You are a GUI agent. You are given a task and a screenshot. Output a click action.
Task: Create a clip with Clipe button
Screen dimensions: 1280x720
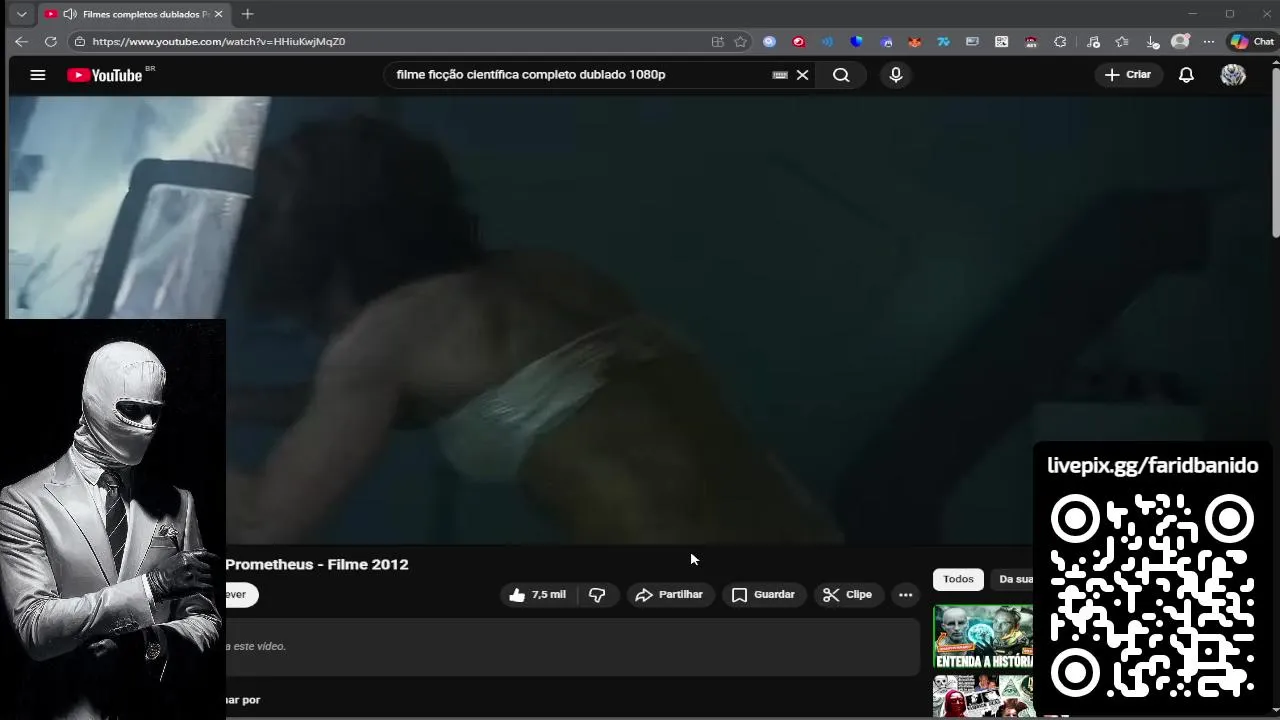pos(848,595)
